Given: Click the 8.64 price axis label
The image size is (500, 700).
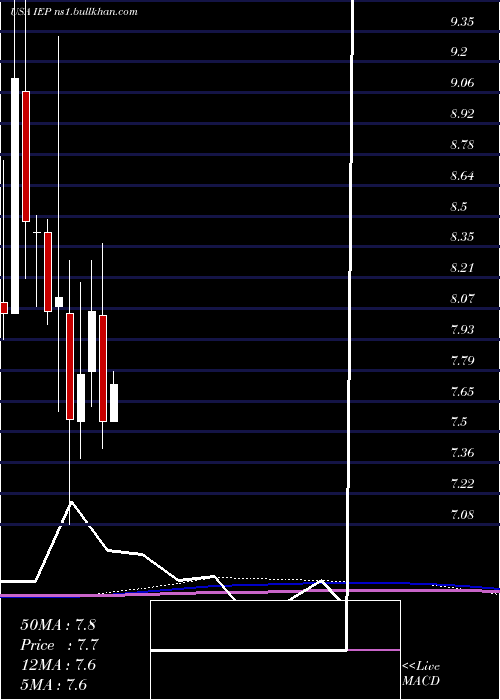Looking at the screenshot, I should click(x=462, y=175).
